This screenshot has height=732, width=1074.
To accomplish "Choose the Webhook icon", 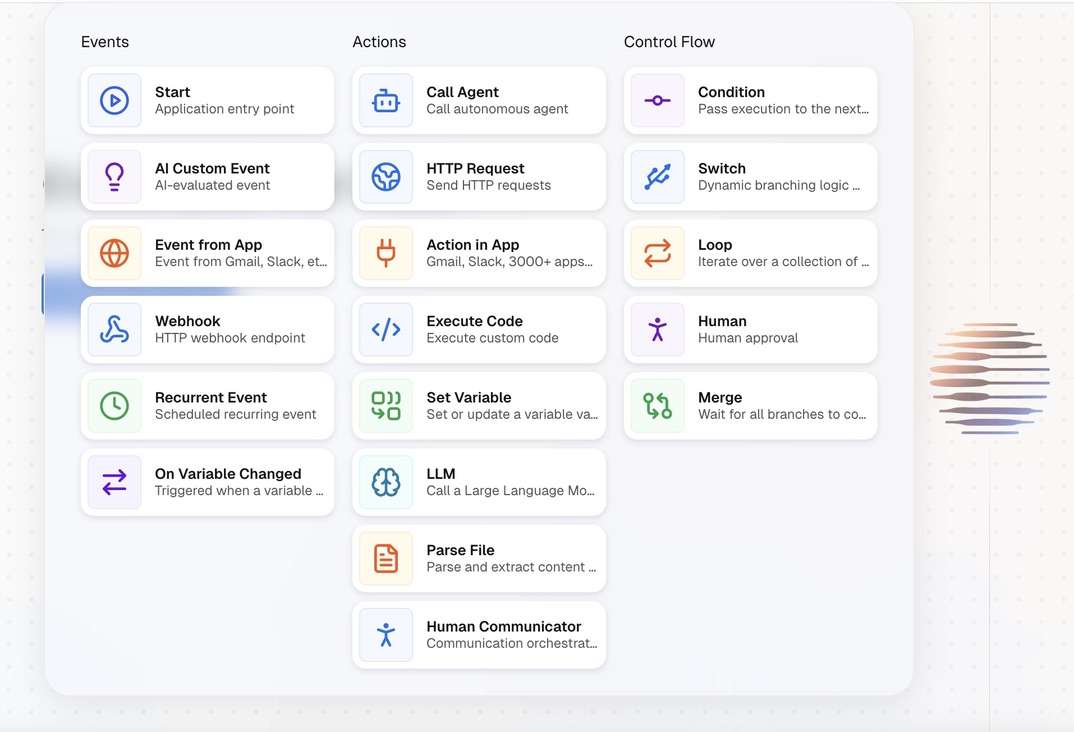I will [114, 329].
